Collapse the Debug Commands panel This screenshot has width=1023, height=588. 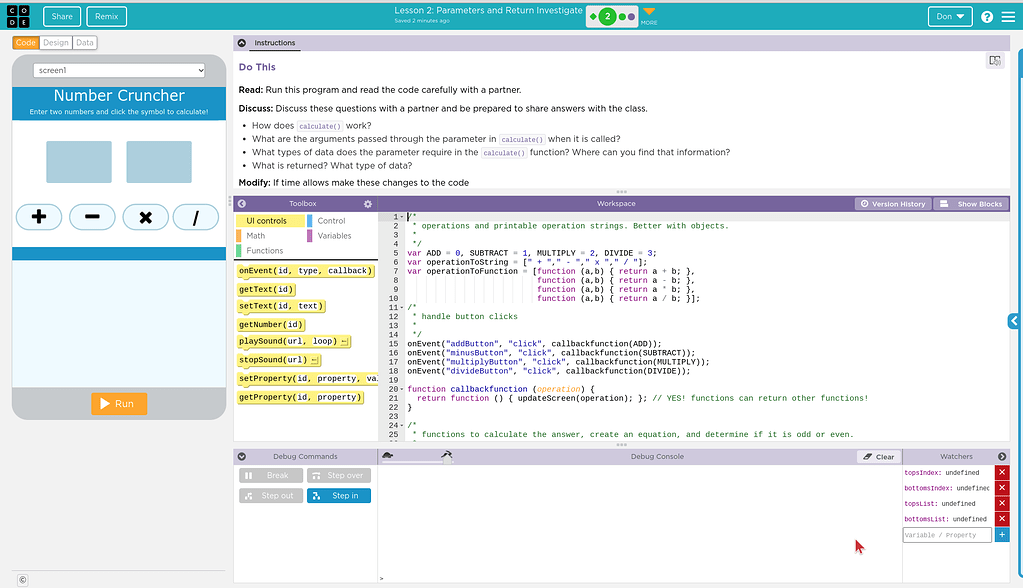242,457
